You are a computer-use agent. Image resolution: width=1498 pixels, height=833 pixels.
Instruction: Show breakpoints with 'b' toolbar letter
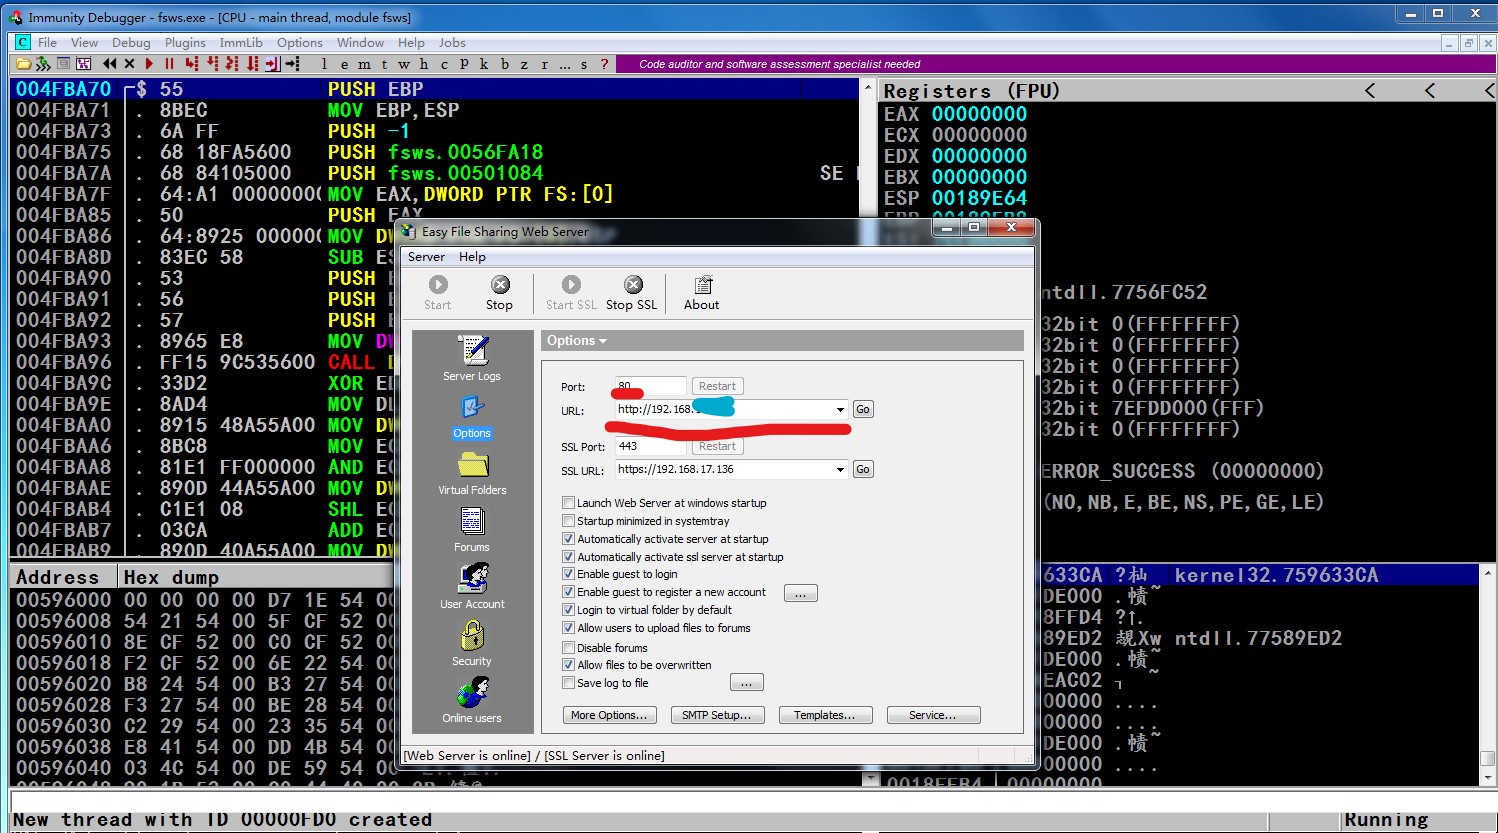coord(504,63)
